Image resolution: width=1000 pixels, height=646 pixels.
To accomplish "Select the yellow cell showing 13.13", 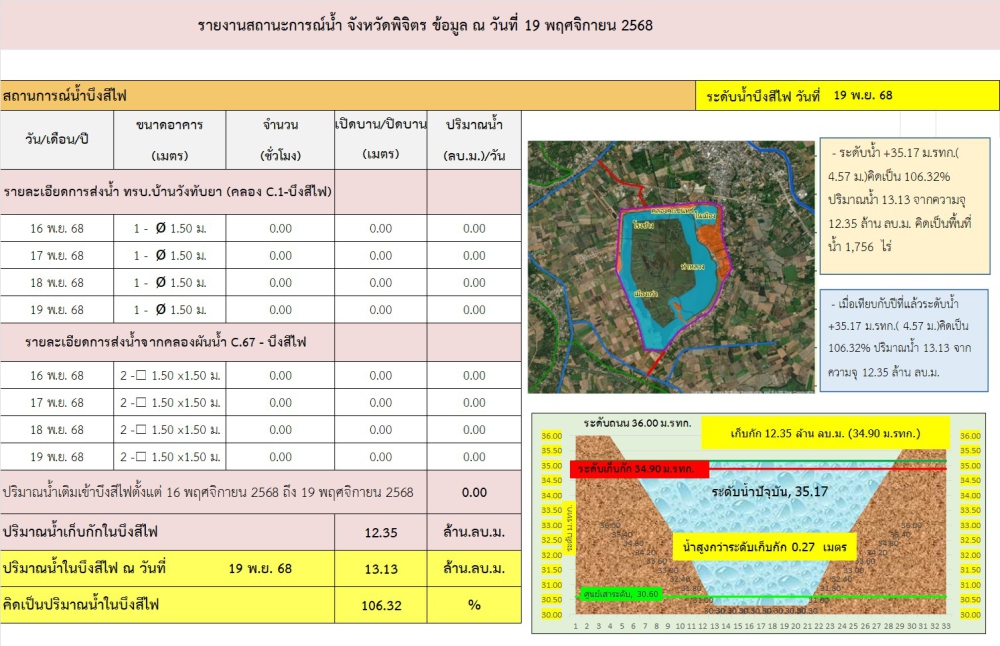I will 381,568.
